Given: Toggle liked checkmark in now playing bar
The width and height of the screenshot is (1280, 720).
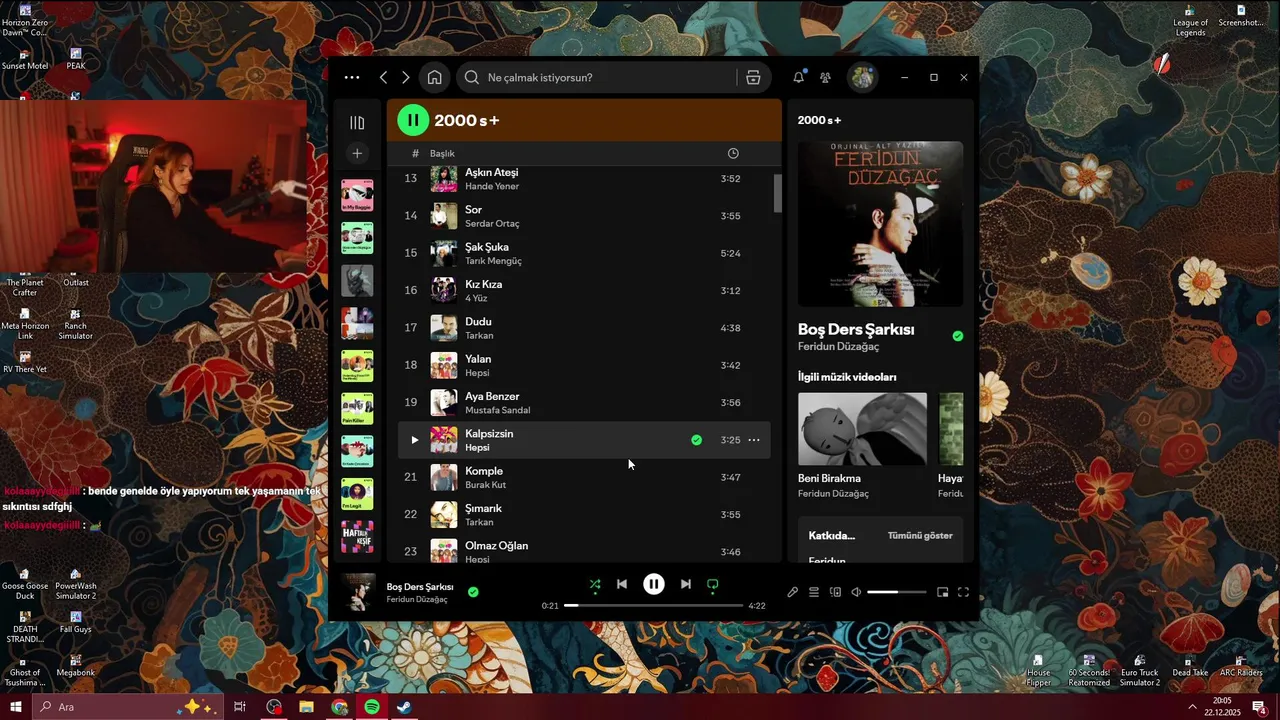Looking at the screenshot, I should click(473, 592).
